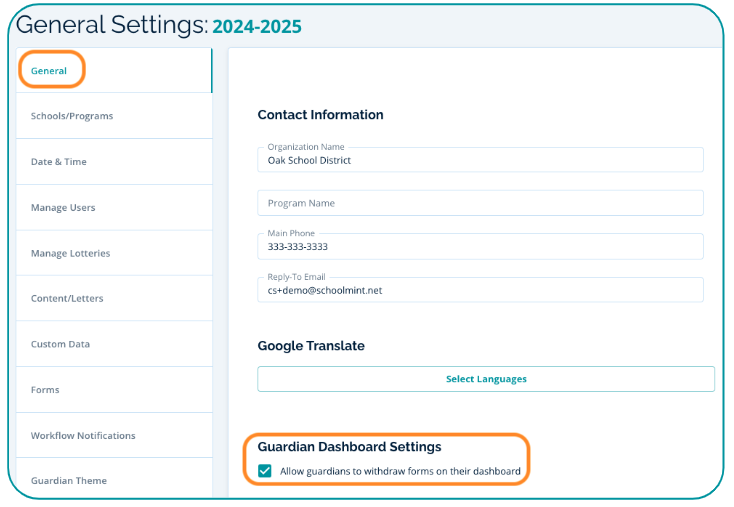
Task: Click the 2024-2025 year label in the title
Action: point(257,26)
